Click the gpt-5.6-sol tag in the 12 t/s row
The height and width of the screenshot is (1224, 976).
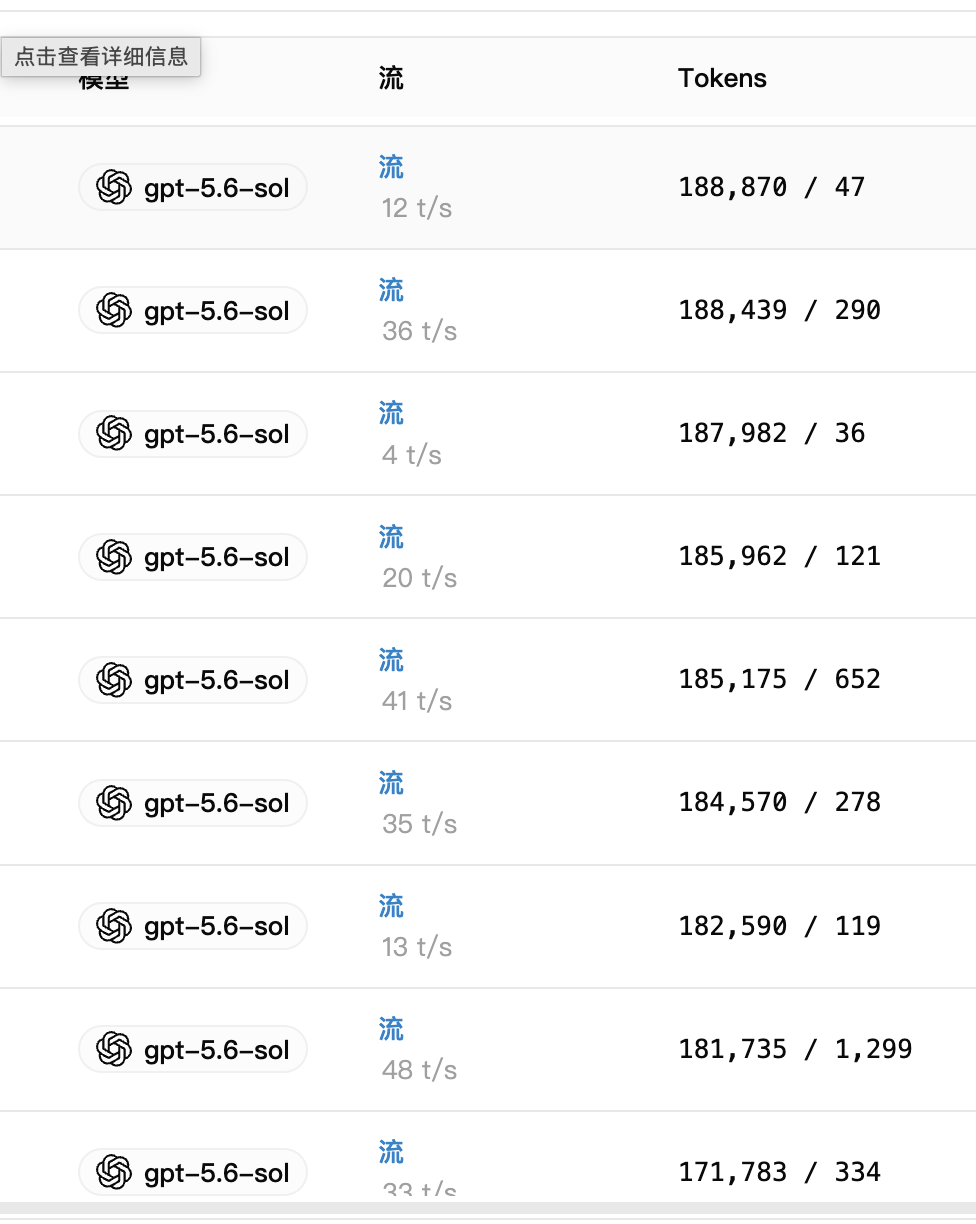coord(193,187)
